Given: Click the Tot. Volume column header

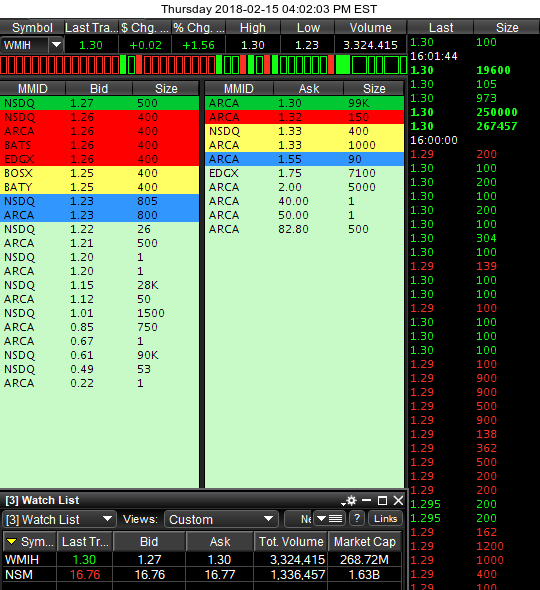Looking at the screenshot, I should pos(291,541).
